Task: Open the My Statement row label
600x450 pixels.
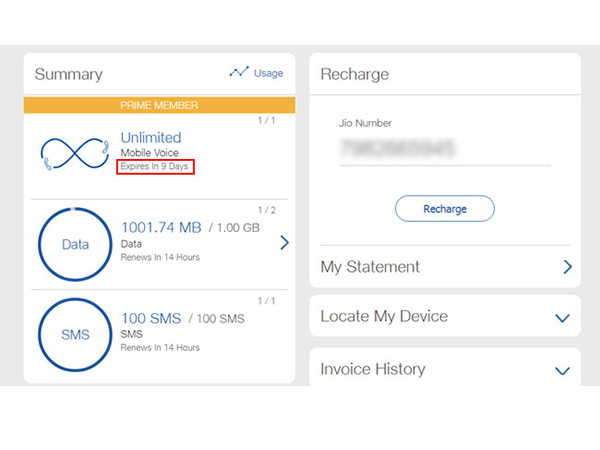Action: [370, 267]
